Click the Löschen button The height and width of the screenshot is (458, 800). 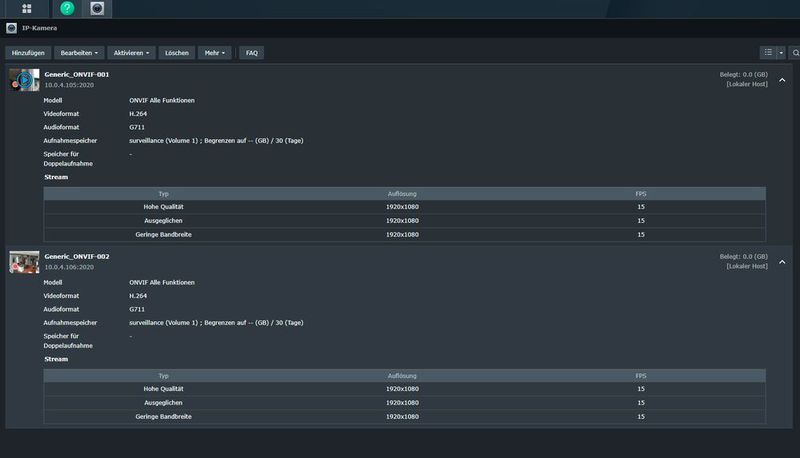[x=177, y=52]
